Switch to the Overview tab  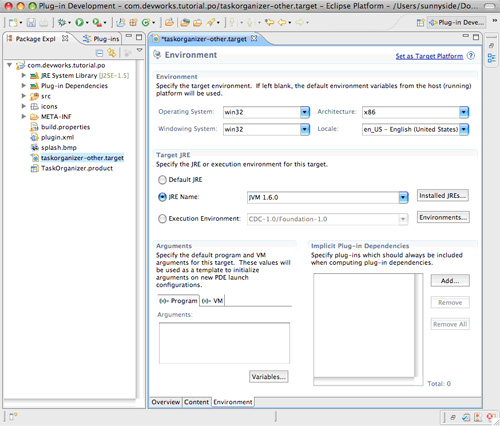pos(166,402)
